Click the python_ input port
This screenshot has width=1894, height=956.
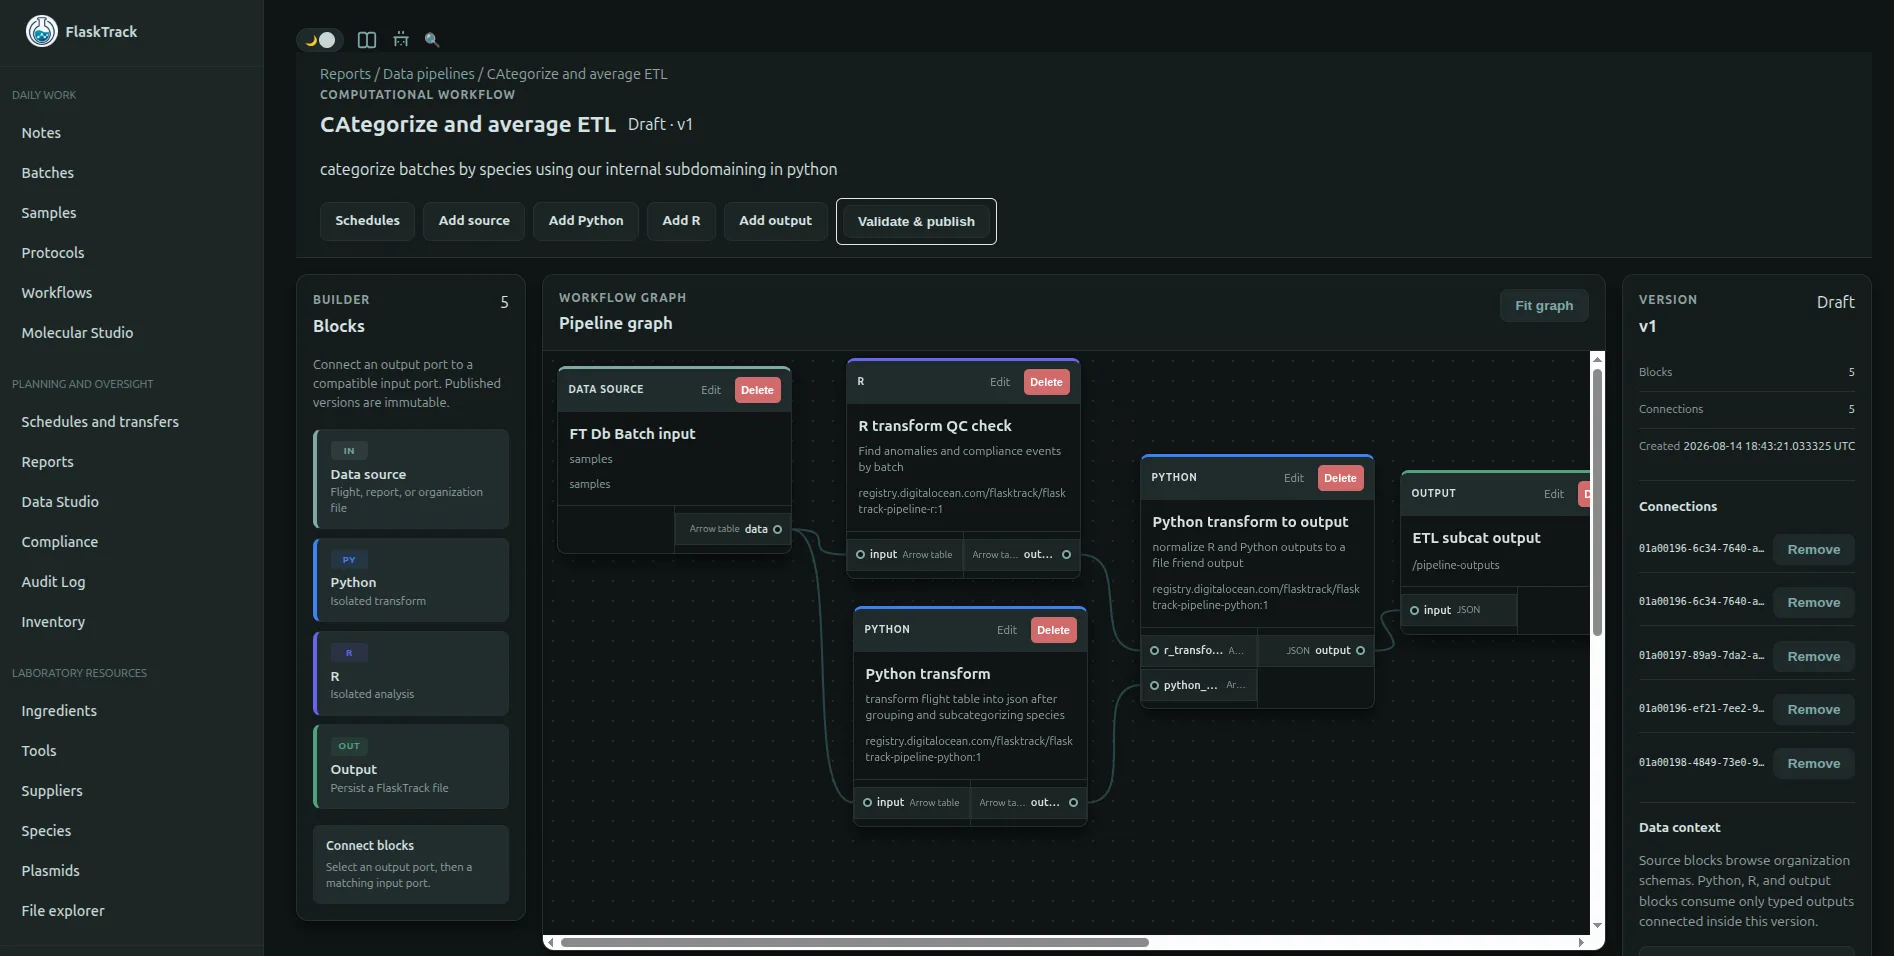click(1155, 686)
